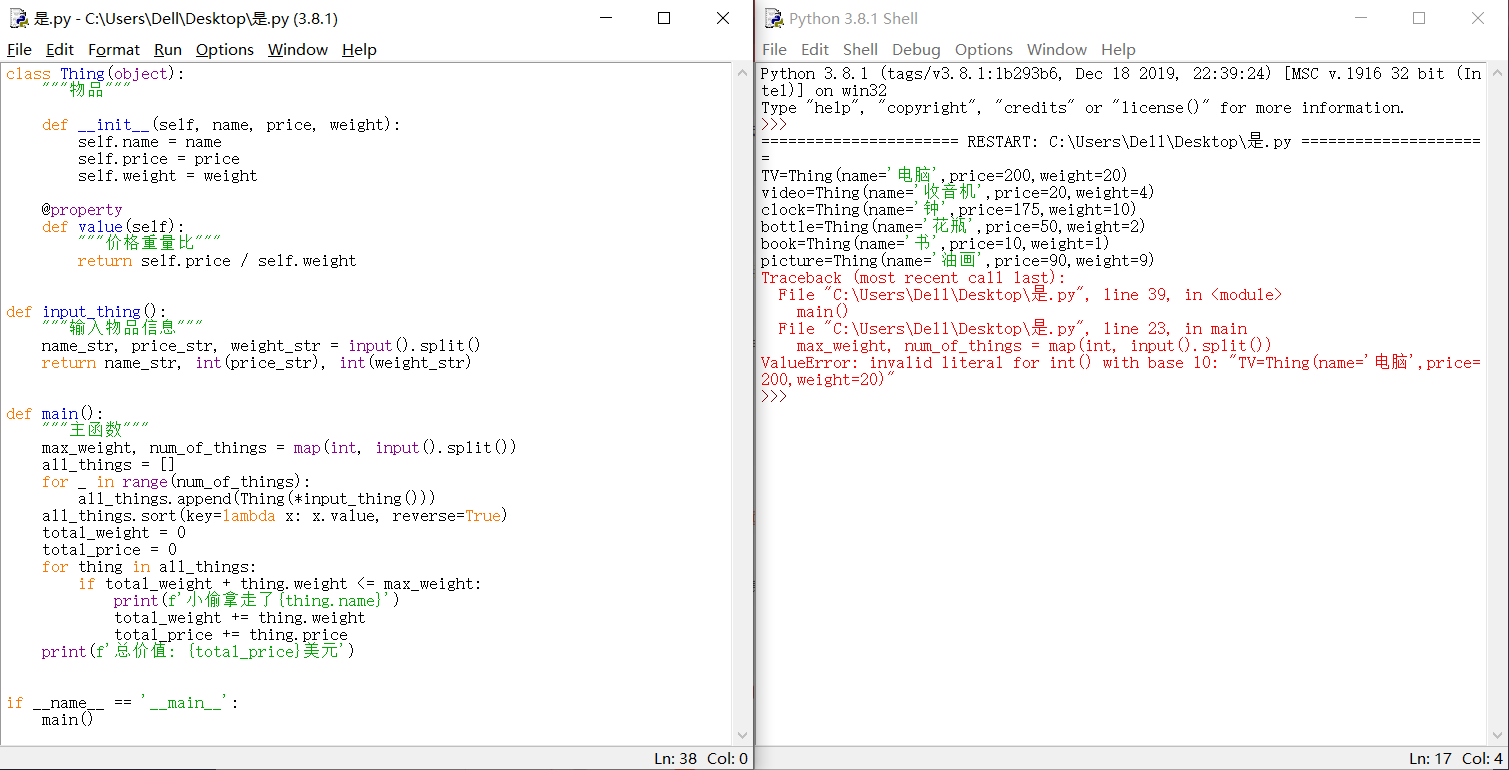Click the Shell line starting with 'TV=Thing'
Screen dimensions: 1509x770
pyautogui.click(x=944, y=176)
